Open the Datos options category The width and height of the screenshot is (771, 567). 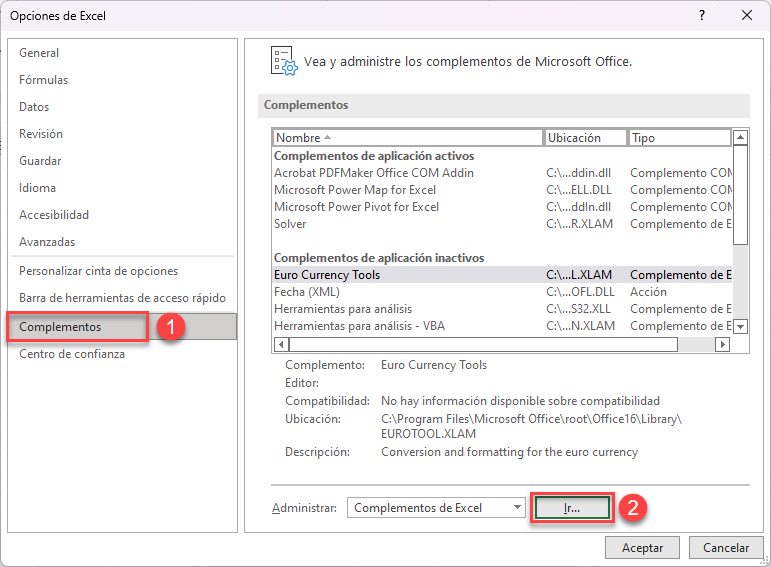point(34,107)
